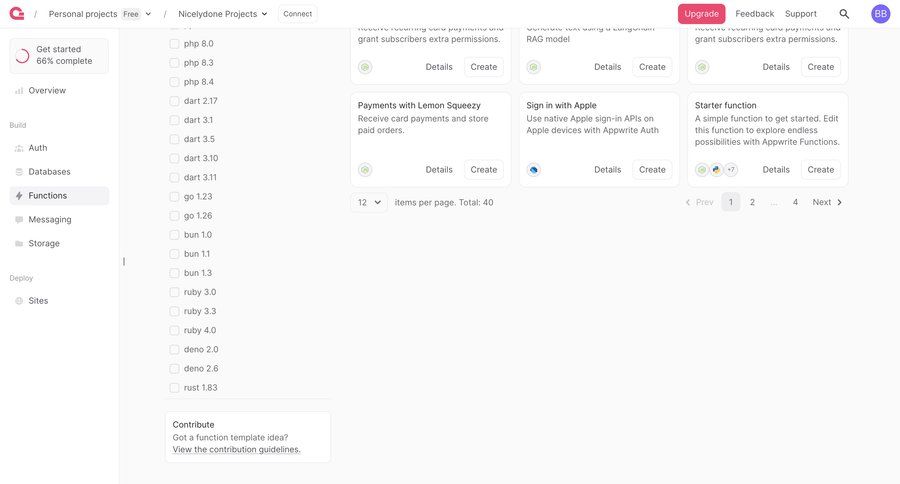900x484 pixels.
Task: View Details for Sign in with Apple
Action: [x=607, y=170]
